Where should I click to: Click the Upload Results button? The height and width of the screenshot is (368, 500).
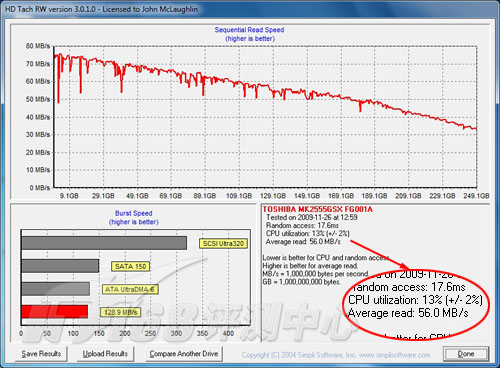tap(105, 354)
